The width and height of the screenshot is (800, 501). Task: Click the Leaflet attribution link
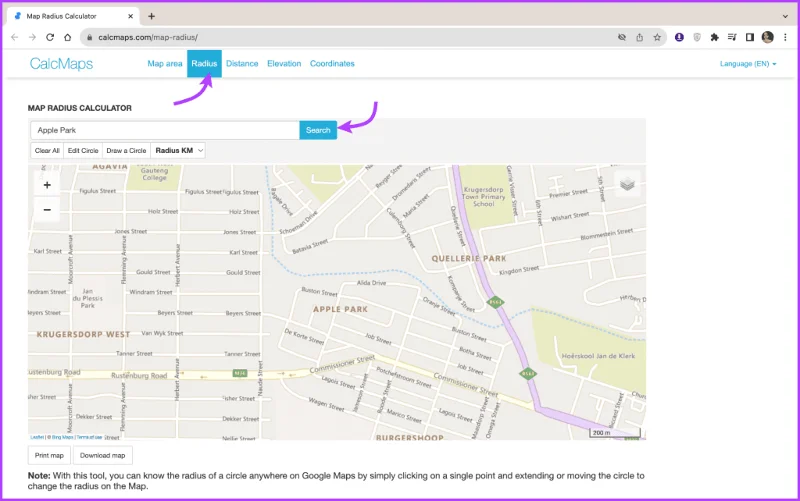(37, 437)
